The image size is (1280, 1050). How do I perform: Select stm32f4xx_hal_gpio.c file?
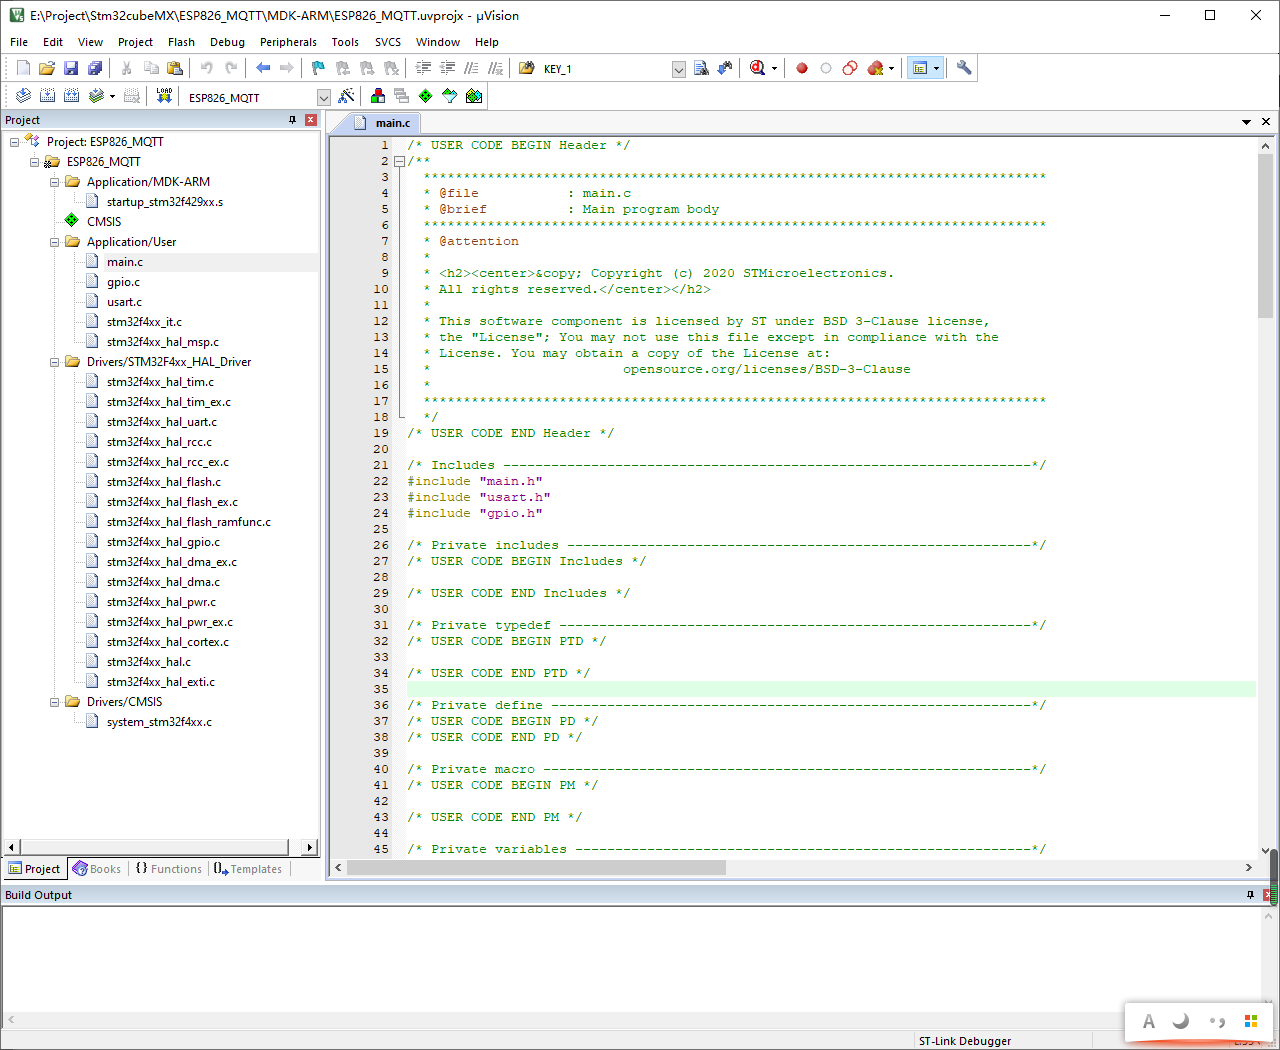163,542
